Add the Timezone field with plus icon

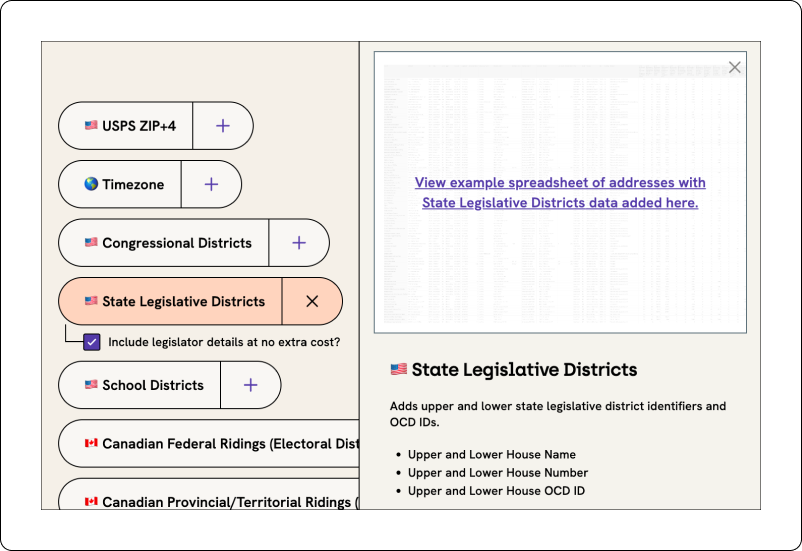click(x=211, y=184)
